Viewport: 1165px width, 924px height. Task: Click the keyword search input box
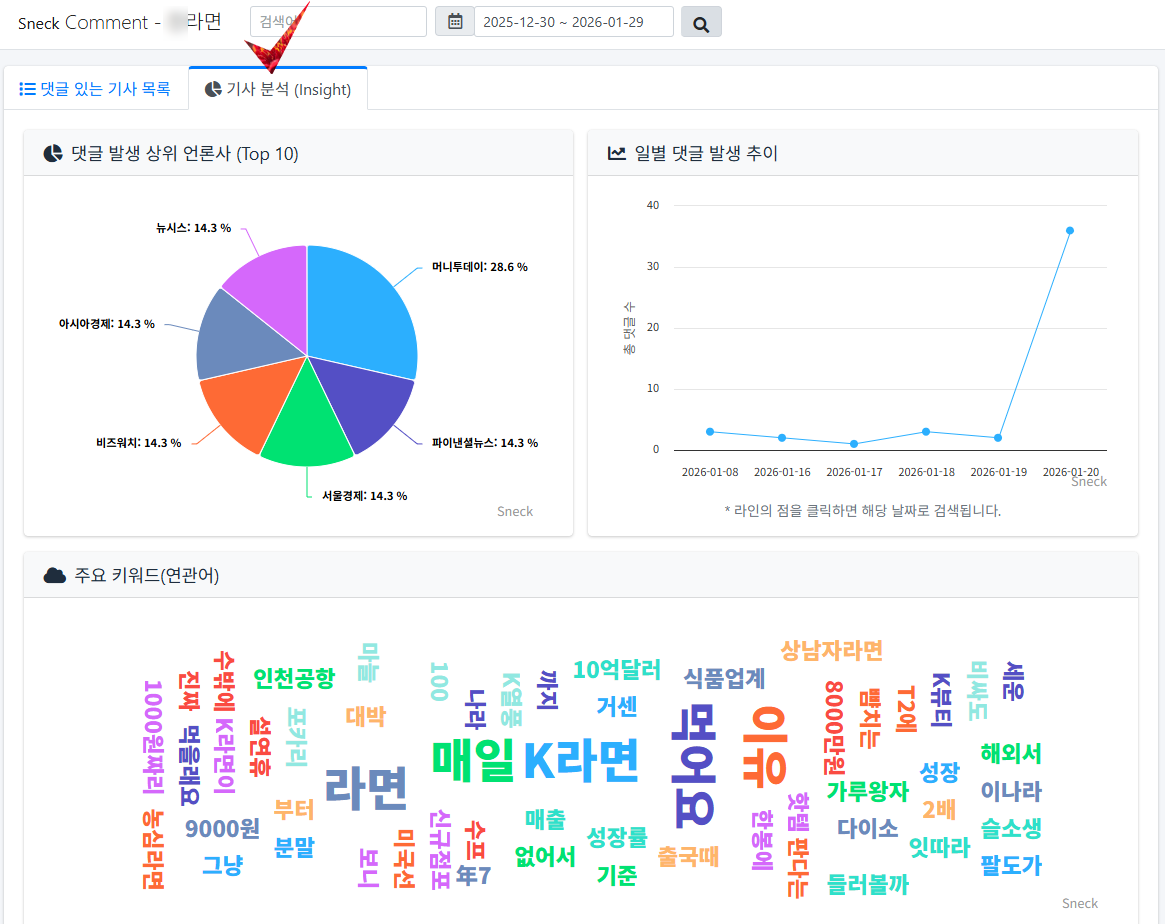(x=338, y=22)
